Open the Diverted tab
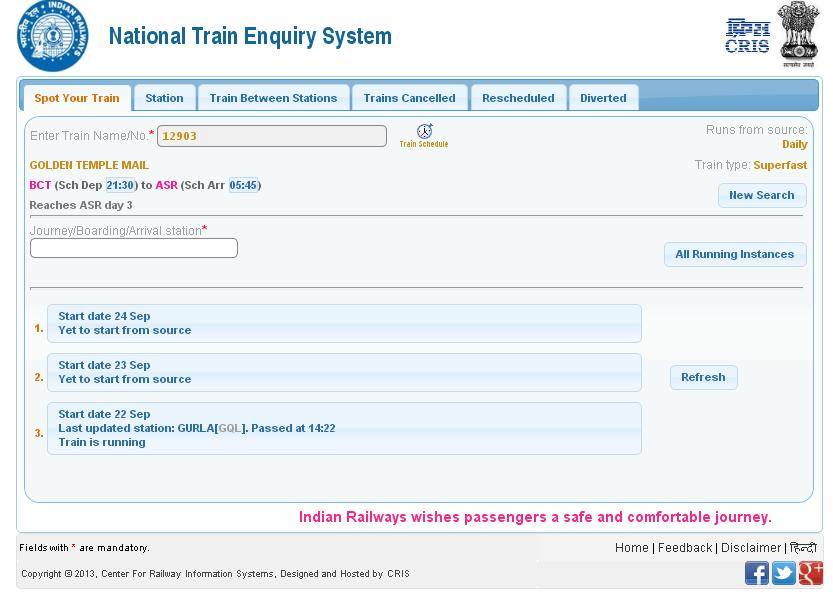Viewport: 833px width, 600px height. click(x=603, y=98)
